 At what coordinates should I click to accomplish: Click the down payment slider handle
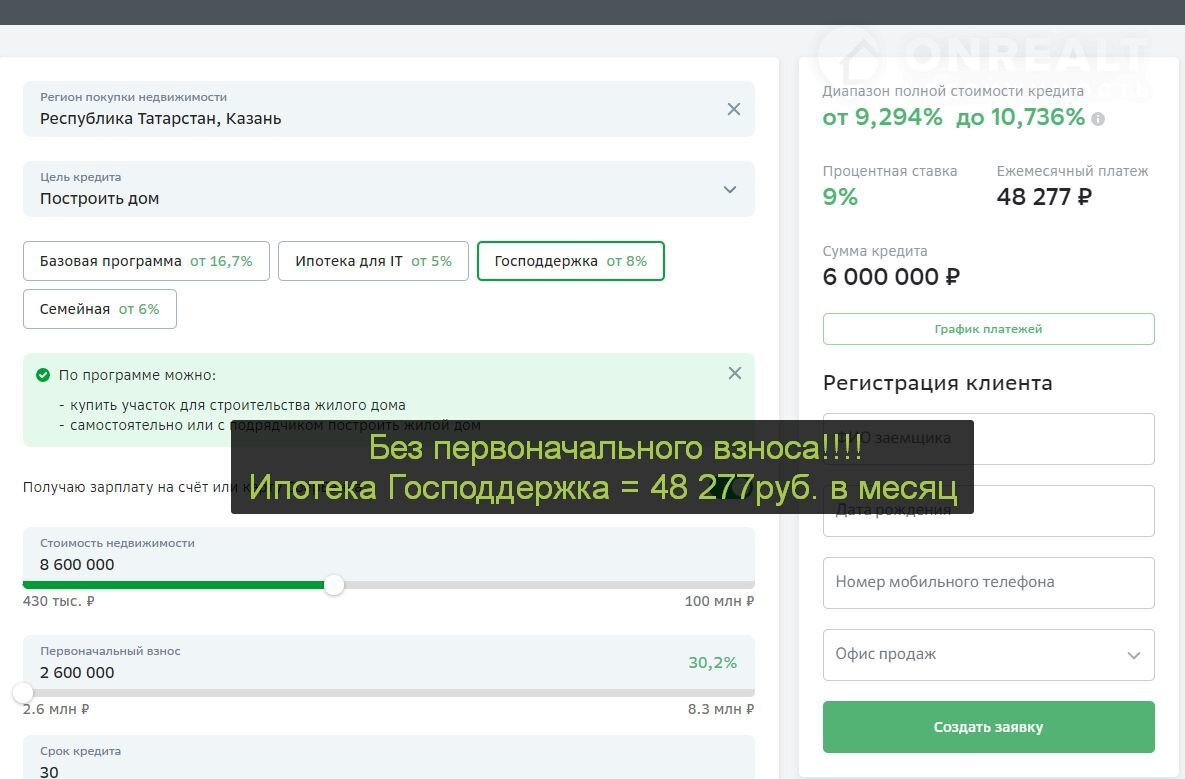point(23,692)
